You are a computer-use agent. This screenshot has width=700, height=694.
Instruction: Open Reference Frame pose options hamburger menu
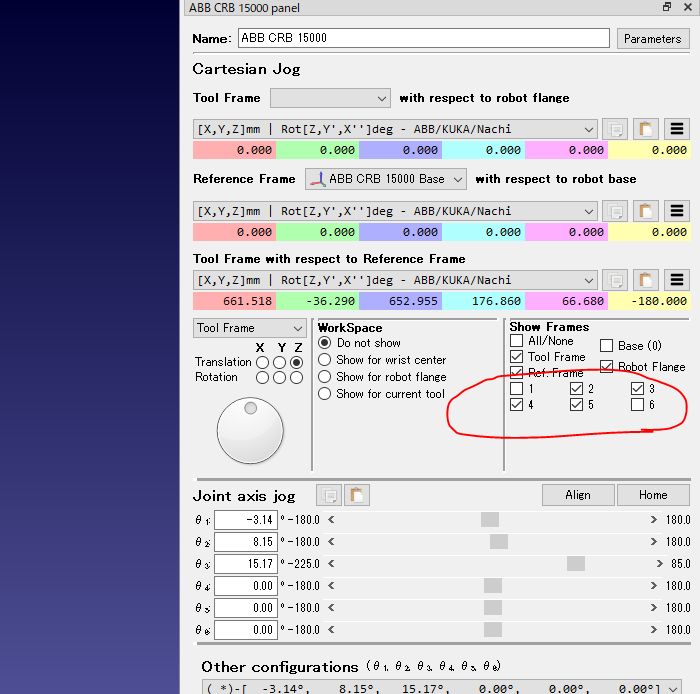677,211
